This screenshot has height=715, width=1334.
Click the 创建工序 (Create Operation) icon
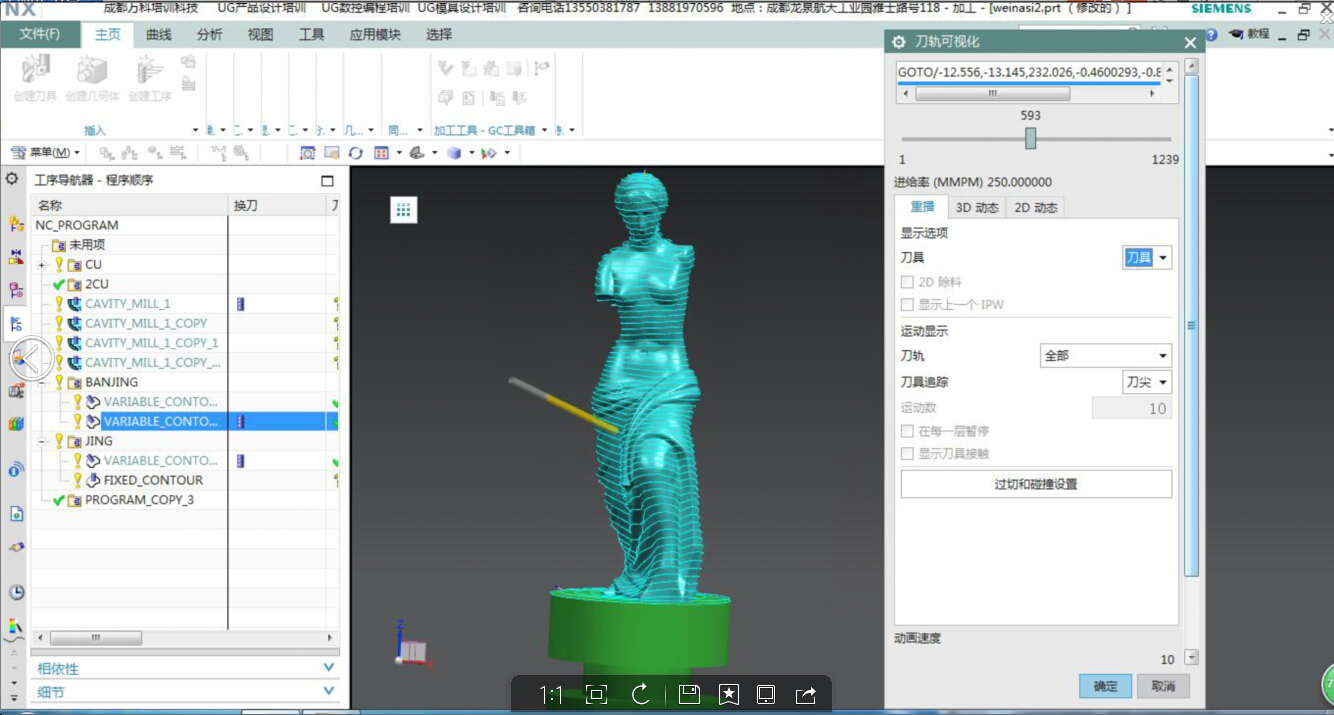point(149,70)
